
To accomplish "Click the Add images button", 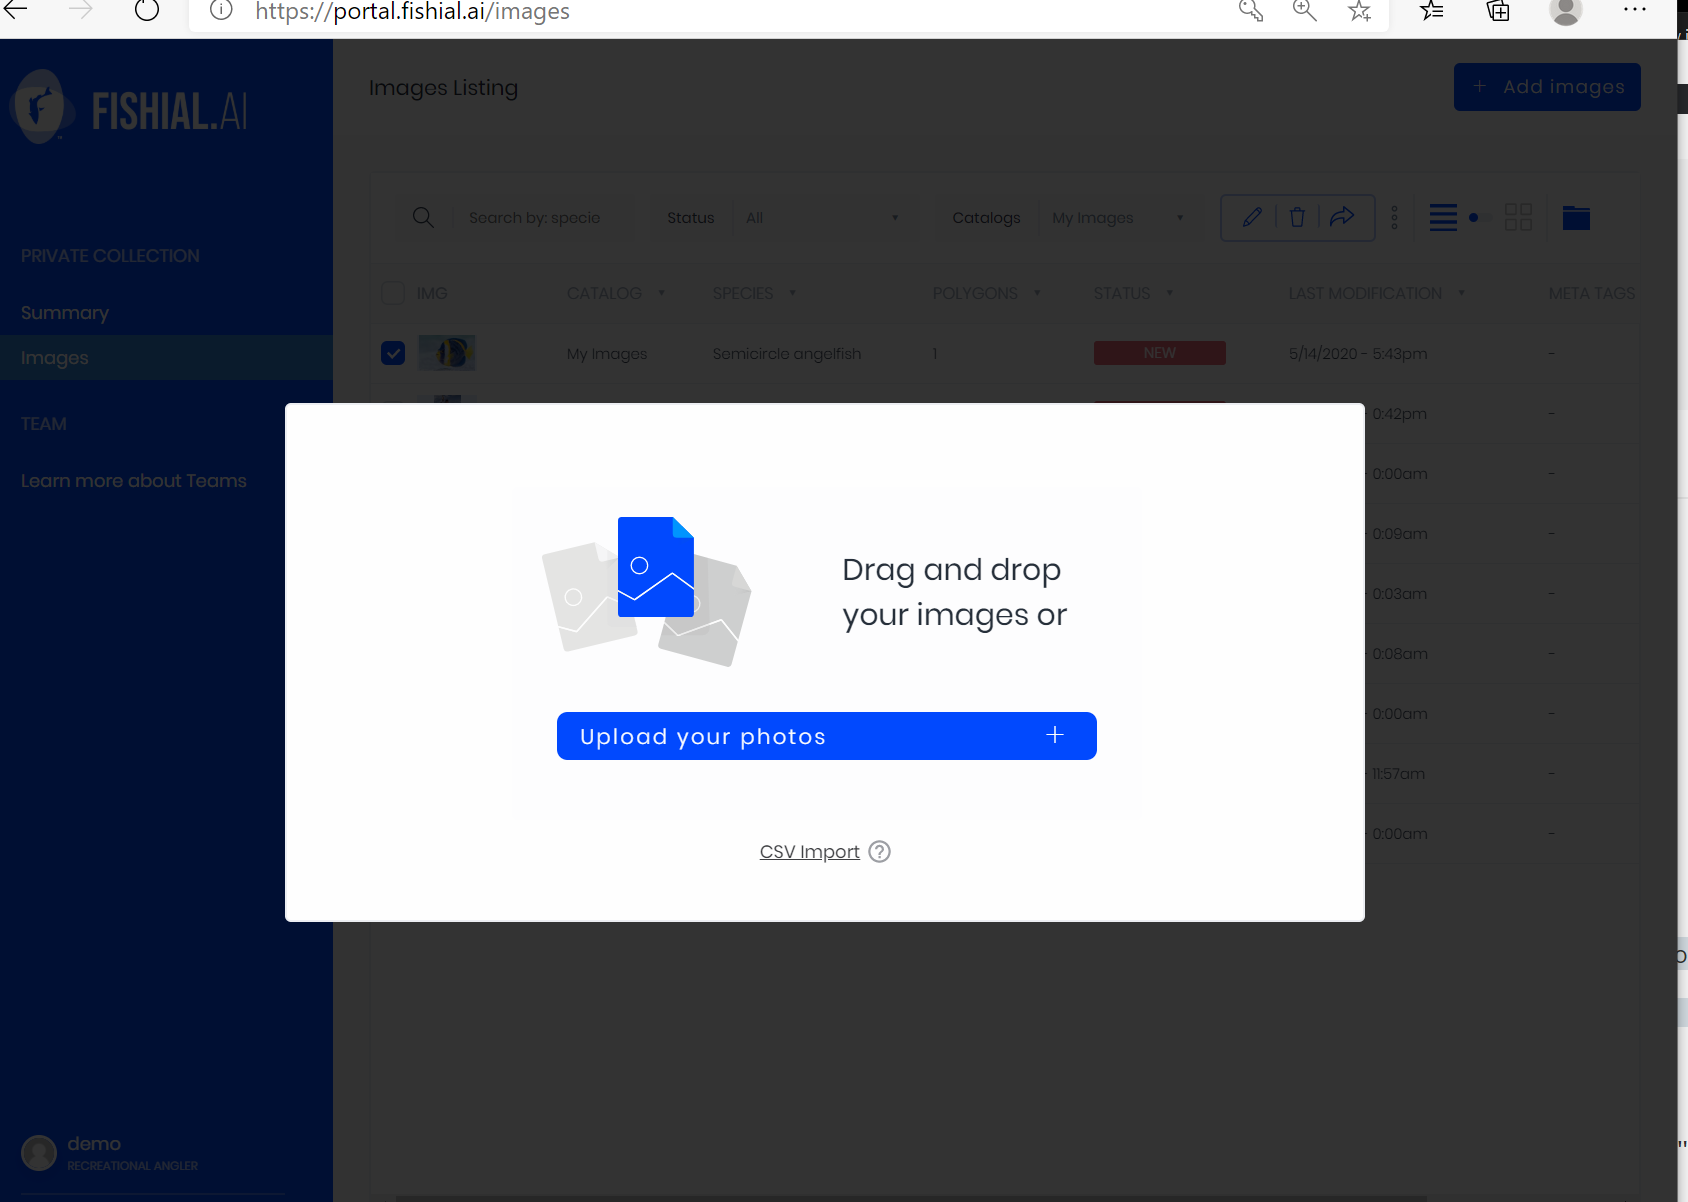I will point(1546,87).
